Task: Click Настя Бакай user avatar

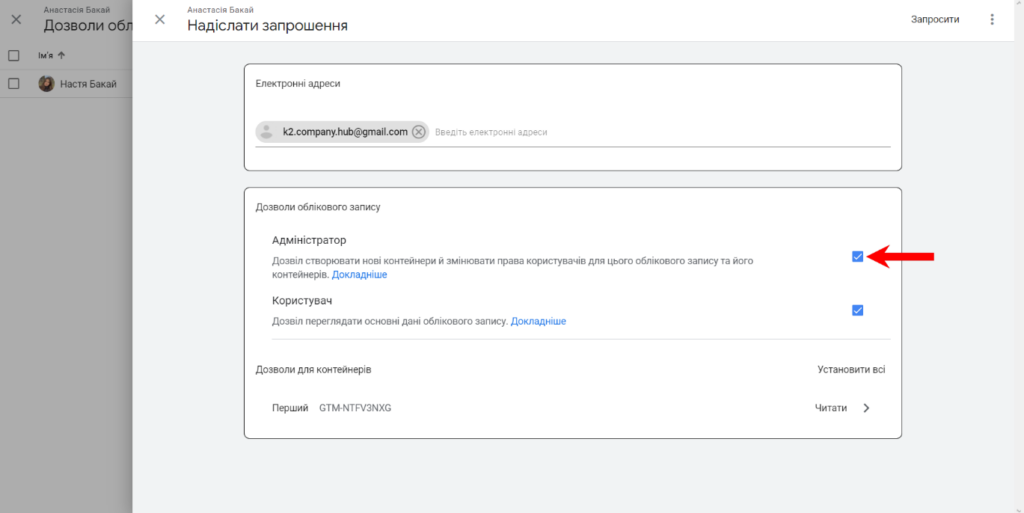Action: 46,84
